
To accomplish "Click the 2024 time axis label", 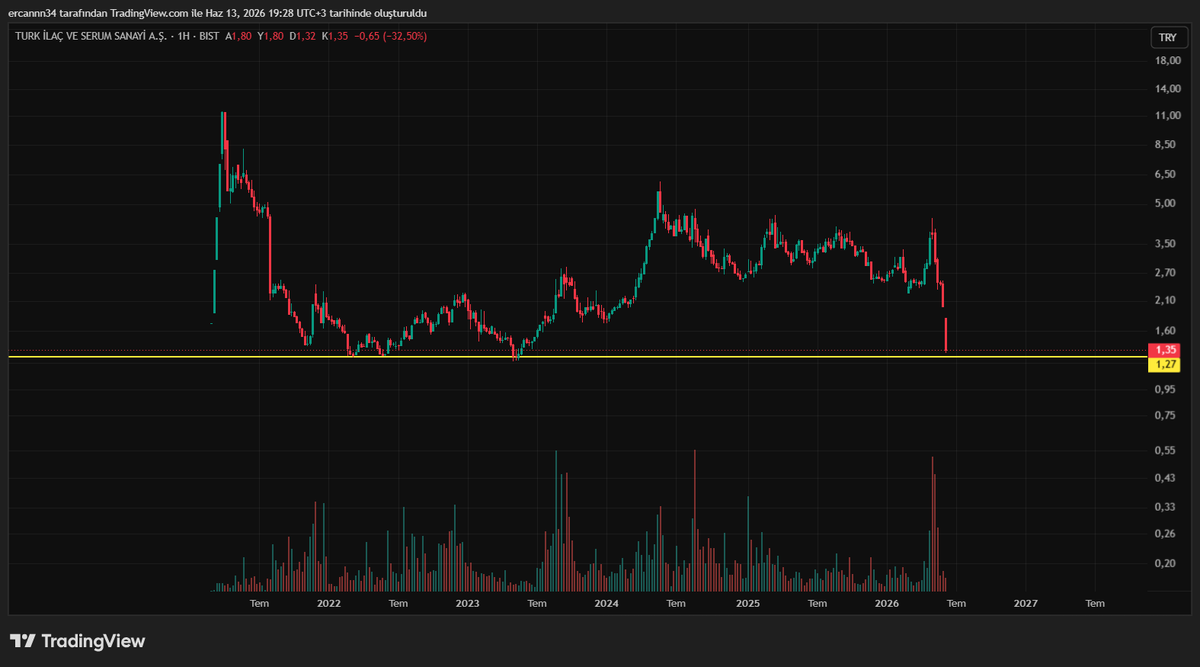I will tap(606, 604).
